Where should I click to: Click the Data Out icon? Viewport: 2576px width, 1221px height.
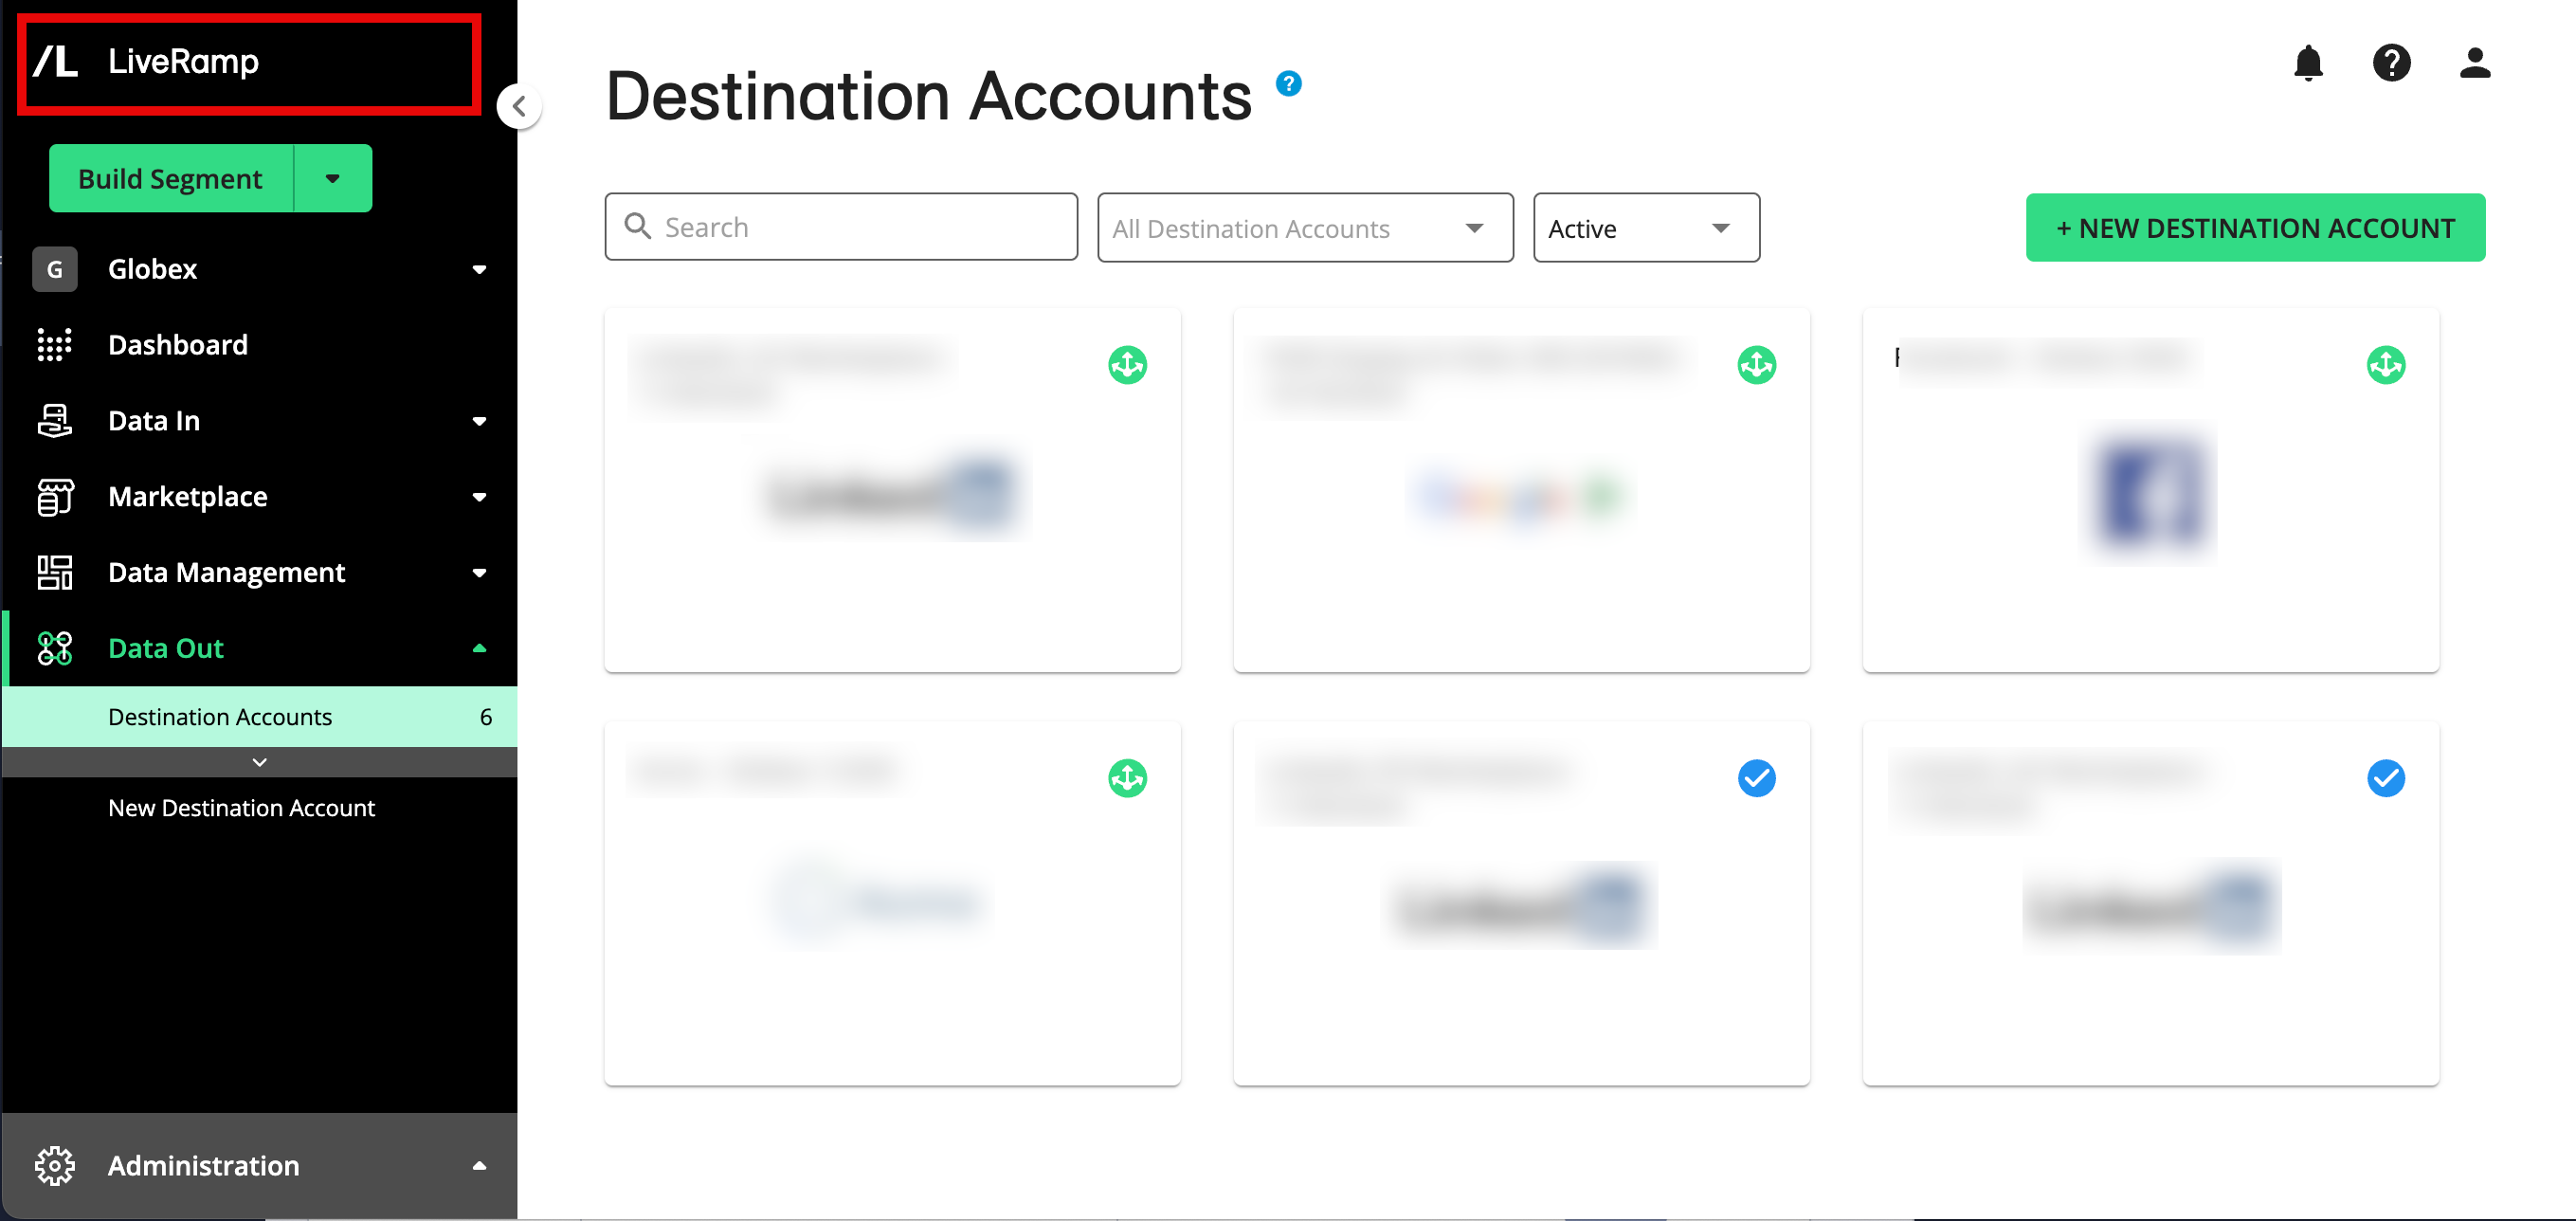point(55,649)
